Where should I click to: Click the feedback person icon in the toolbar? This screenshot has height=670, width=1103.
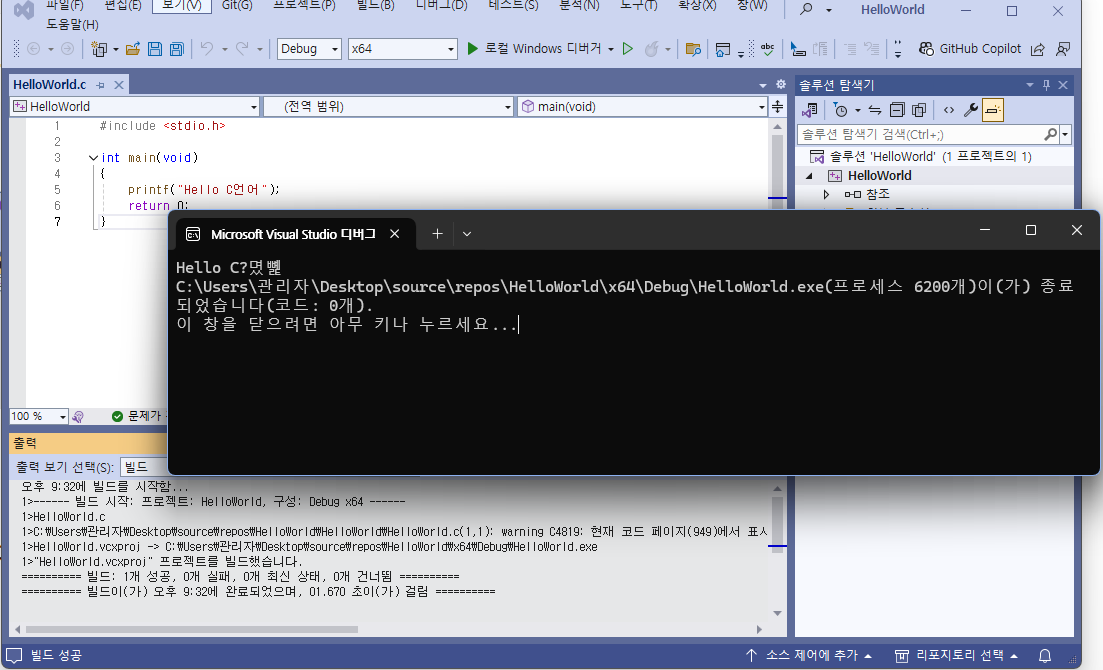click(1063, 49)
